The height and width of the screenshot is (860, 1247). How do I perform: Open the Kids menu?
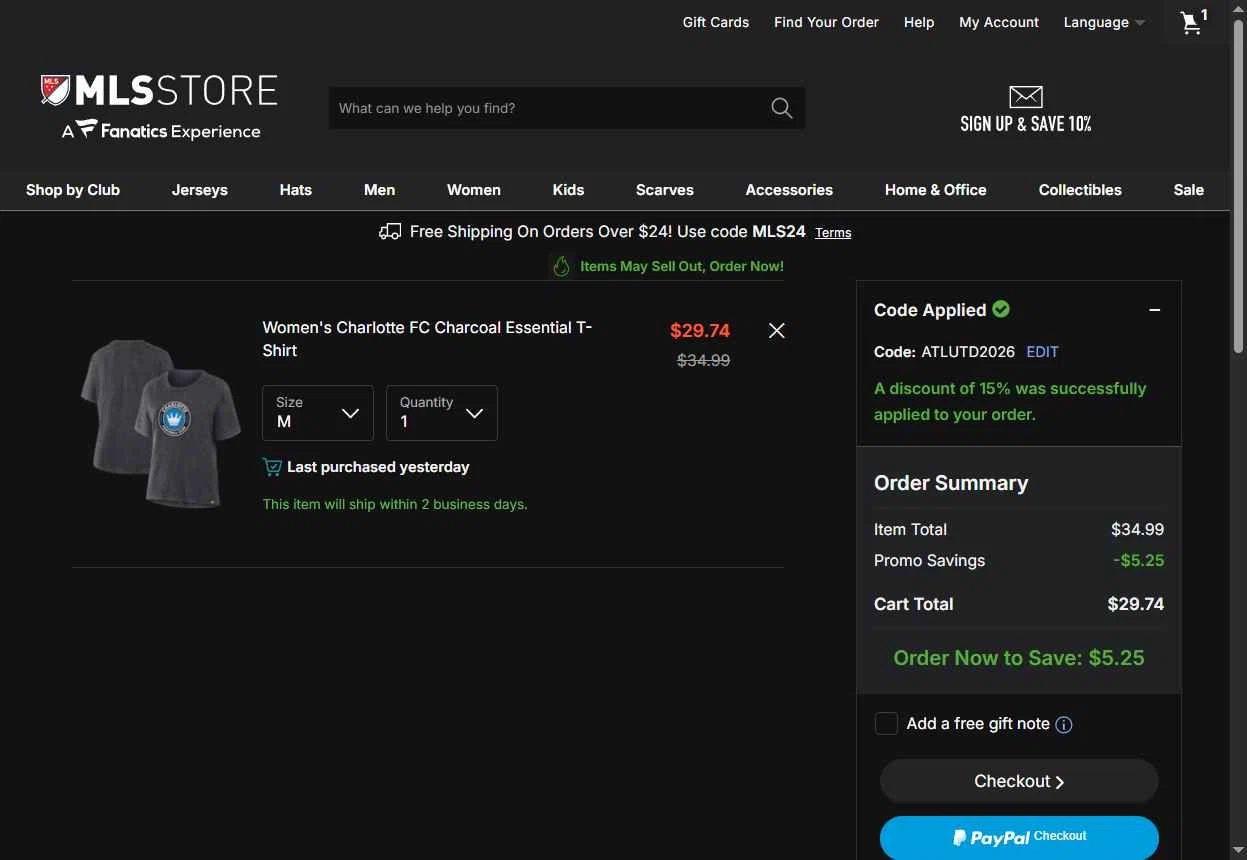point(569,190)
